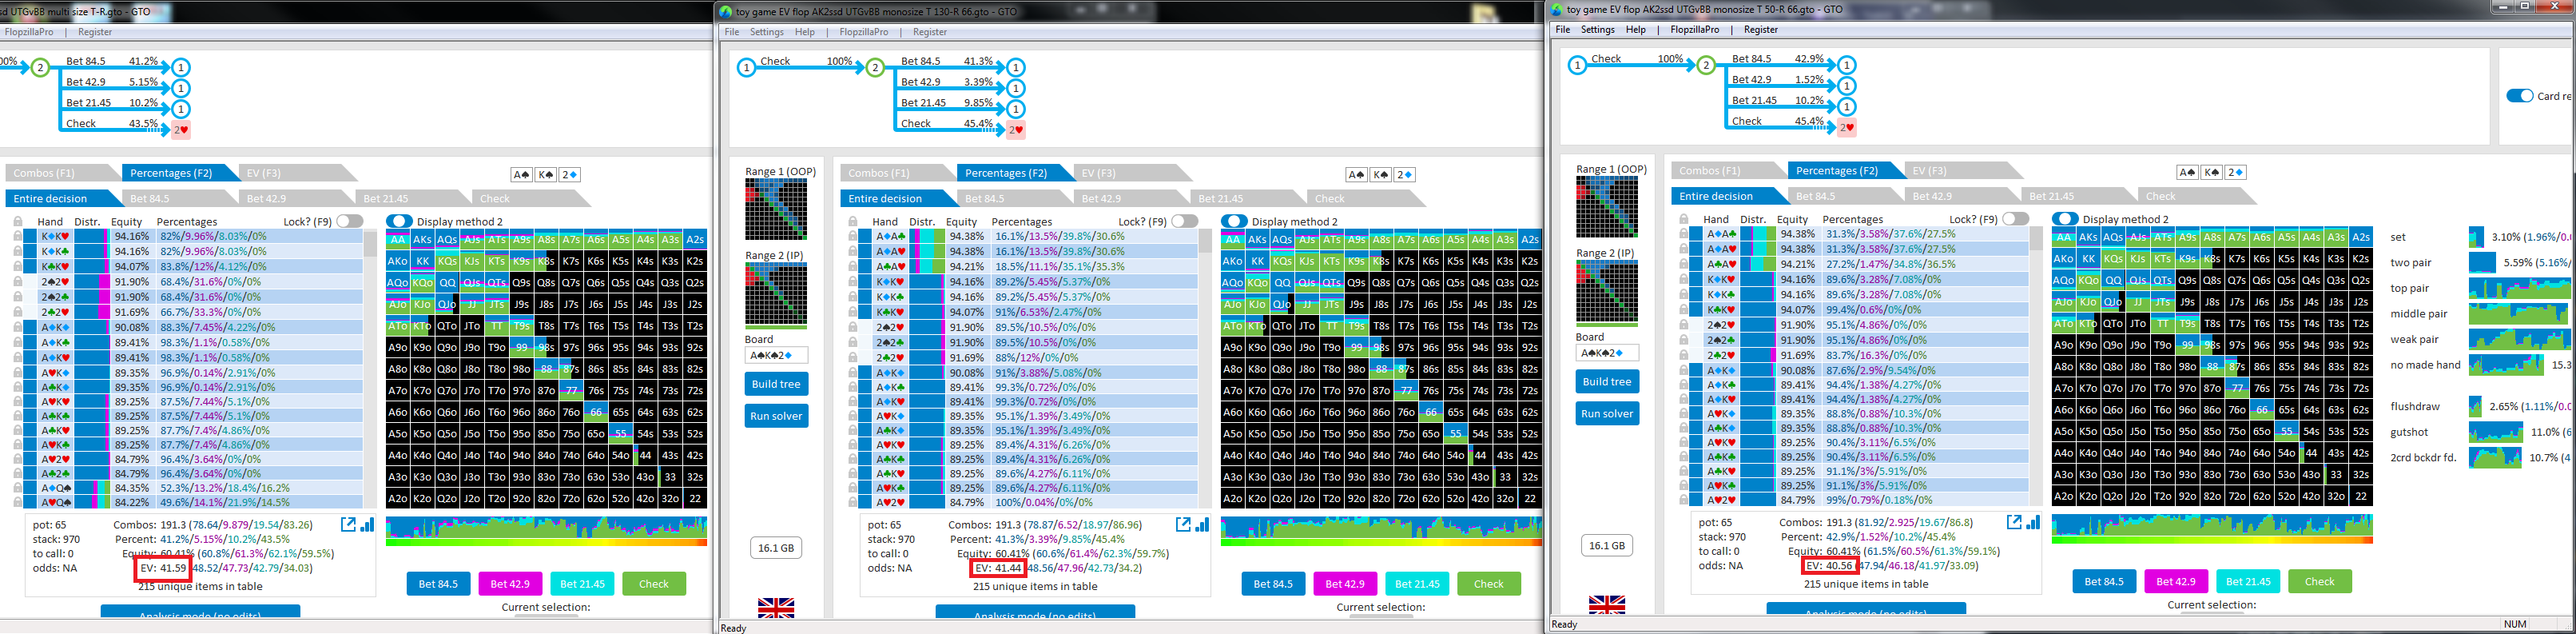
Task: Switch Display method toggle in T 130-R 66 window
Action: tap(1234, 221)
